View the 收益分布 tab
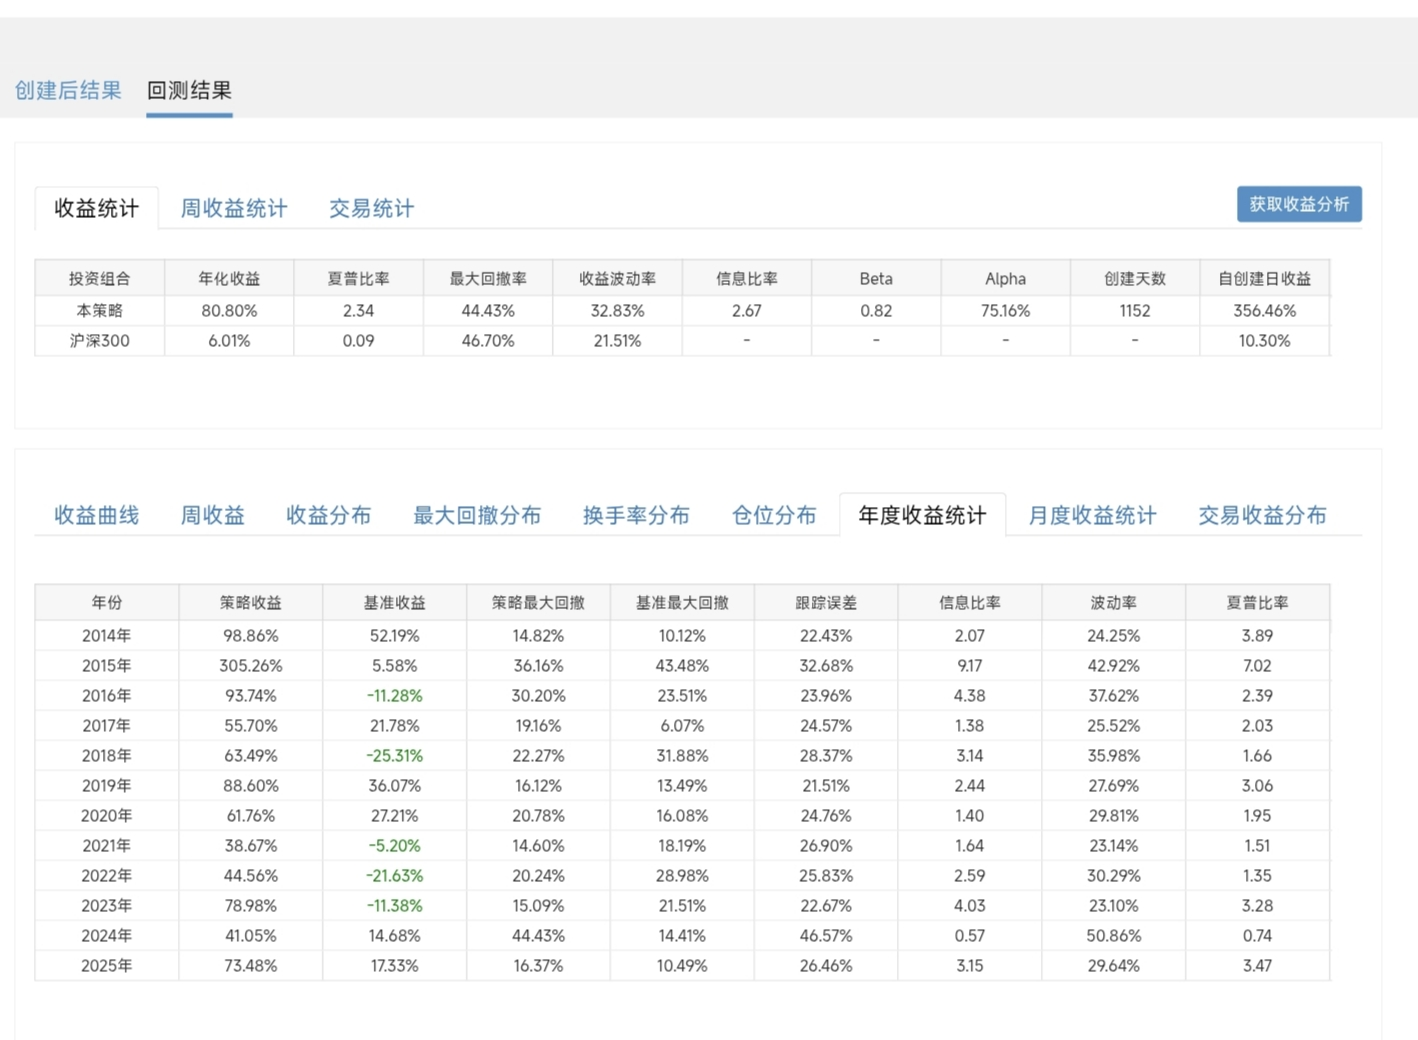The width and height of the screenshot is (1418, 1040). click(x=328, y=515)
